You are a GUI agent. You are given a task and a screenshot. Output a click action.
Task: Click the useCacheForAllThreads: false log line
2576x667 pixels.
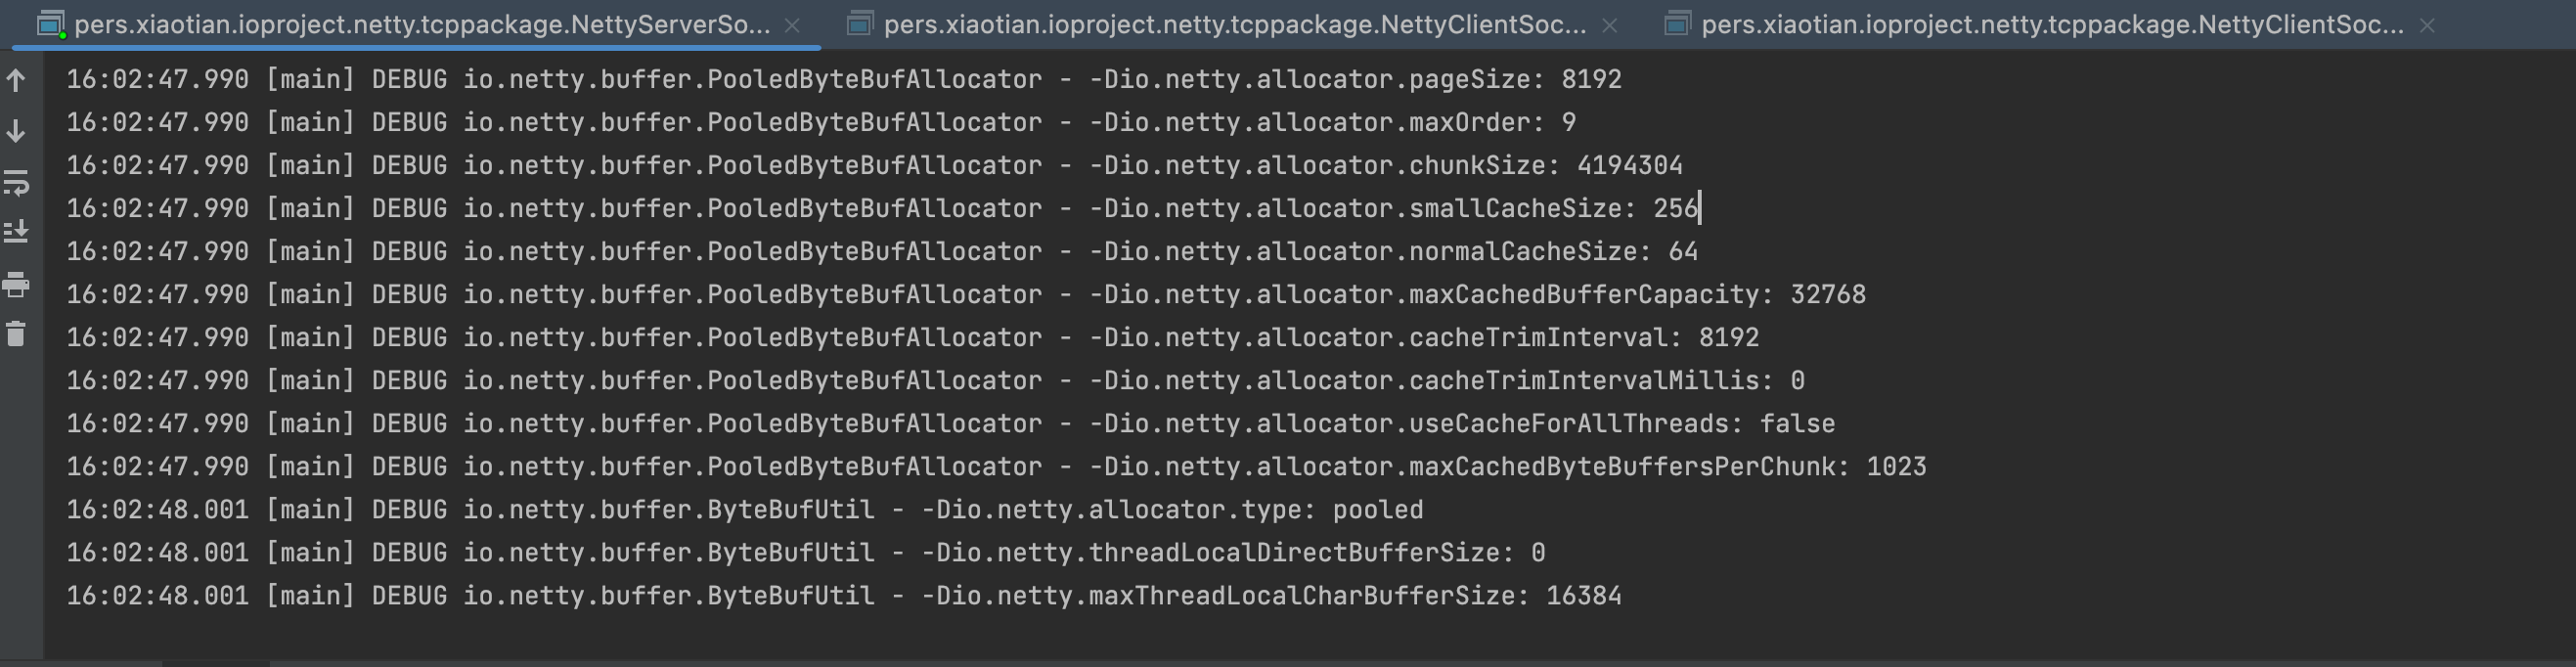(x=950, y=423)
